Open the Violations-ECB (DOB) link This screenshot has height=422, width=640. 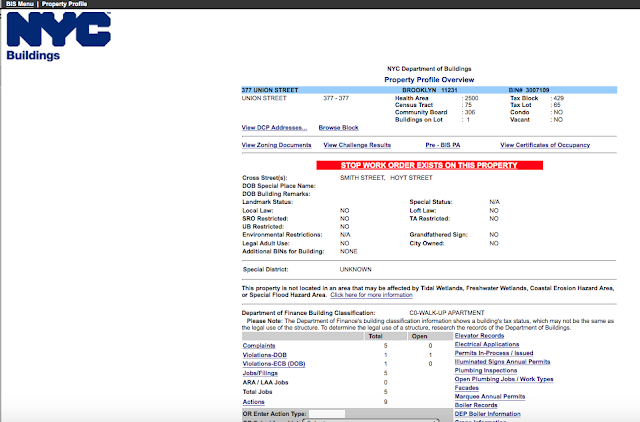274,364
